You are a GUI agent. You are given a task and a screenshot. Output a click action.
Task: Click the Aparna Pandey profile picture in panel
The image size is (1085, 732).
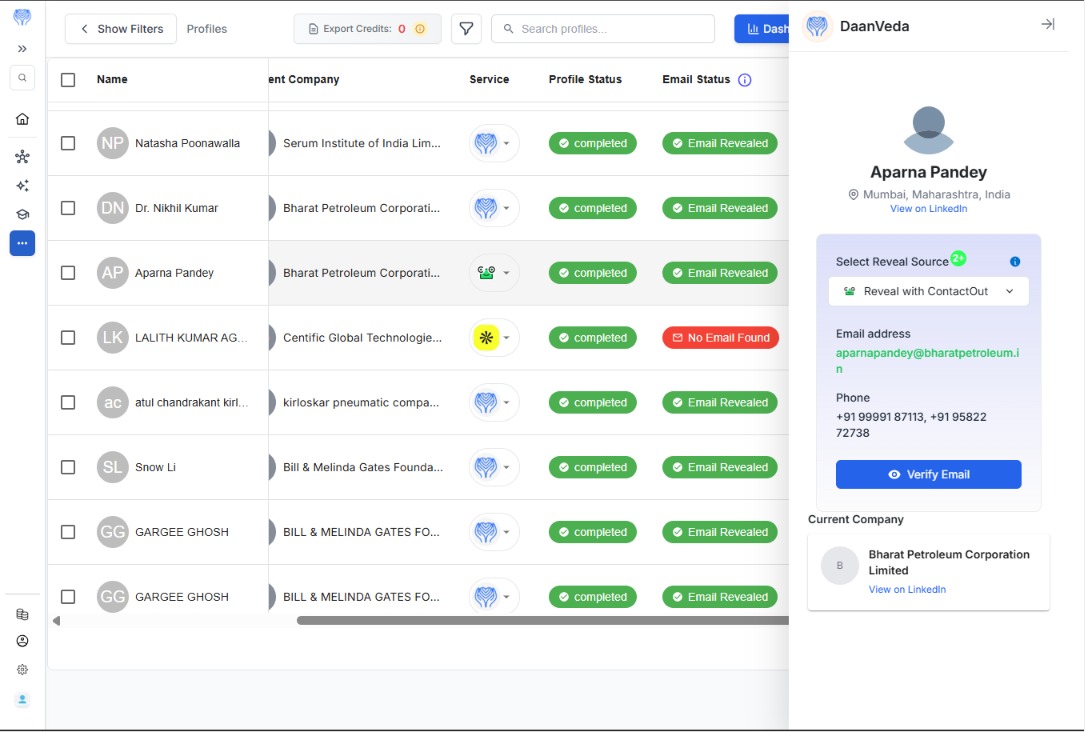(x=929, y=130)
